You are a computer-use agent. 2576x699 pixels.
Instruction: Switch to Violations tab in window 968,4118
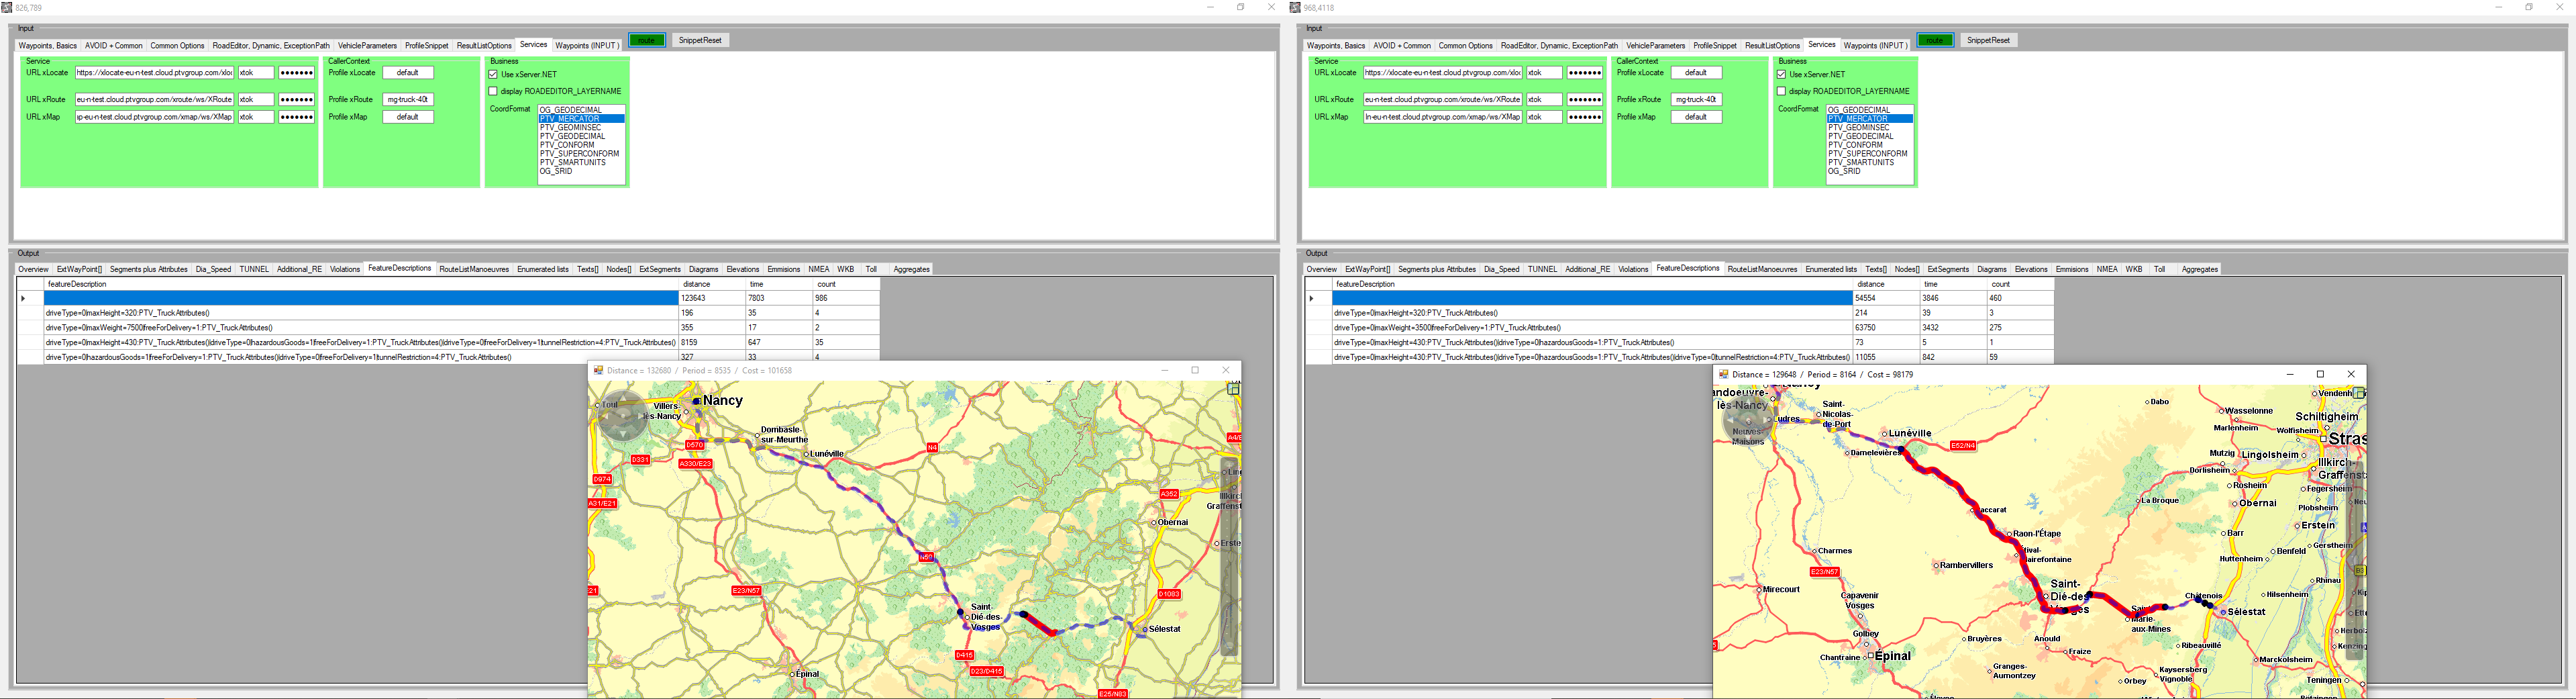[x=1633, y=269]
